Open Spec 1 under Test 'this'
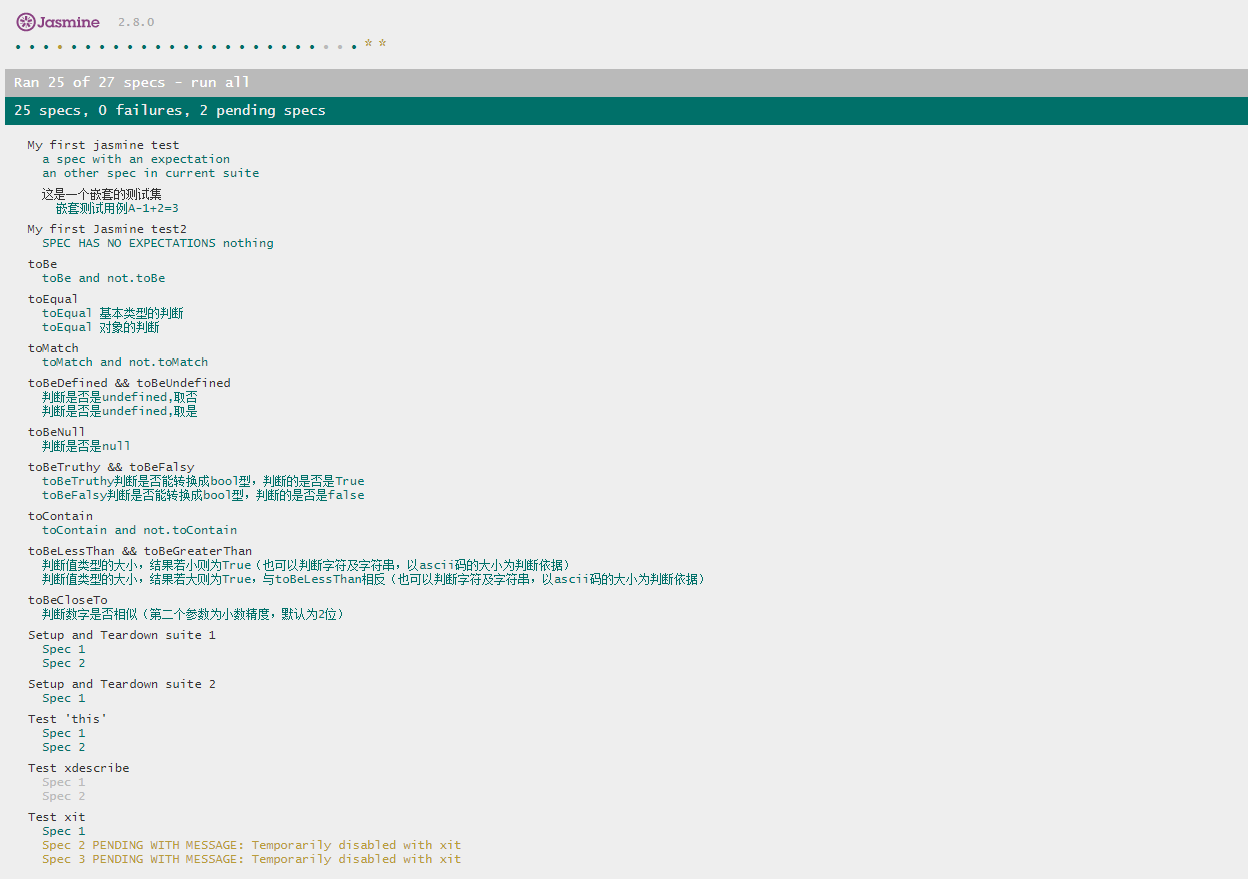The width and height of the screenshot is (1248, 880). point(64,733)
